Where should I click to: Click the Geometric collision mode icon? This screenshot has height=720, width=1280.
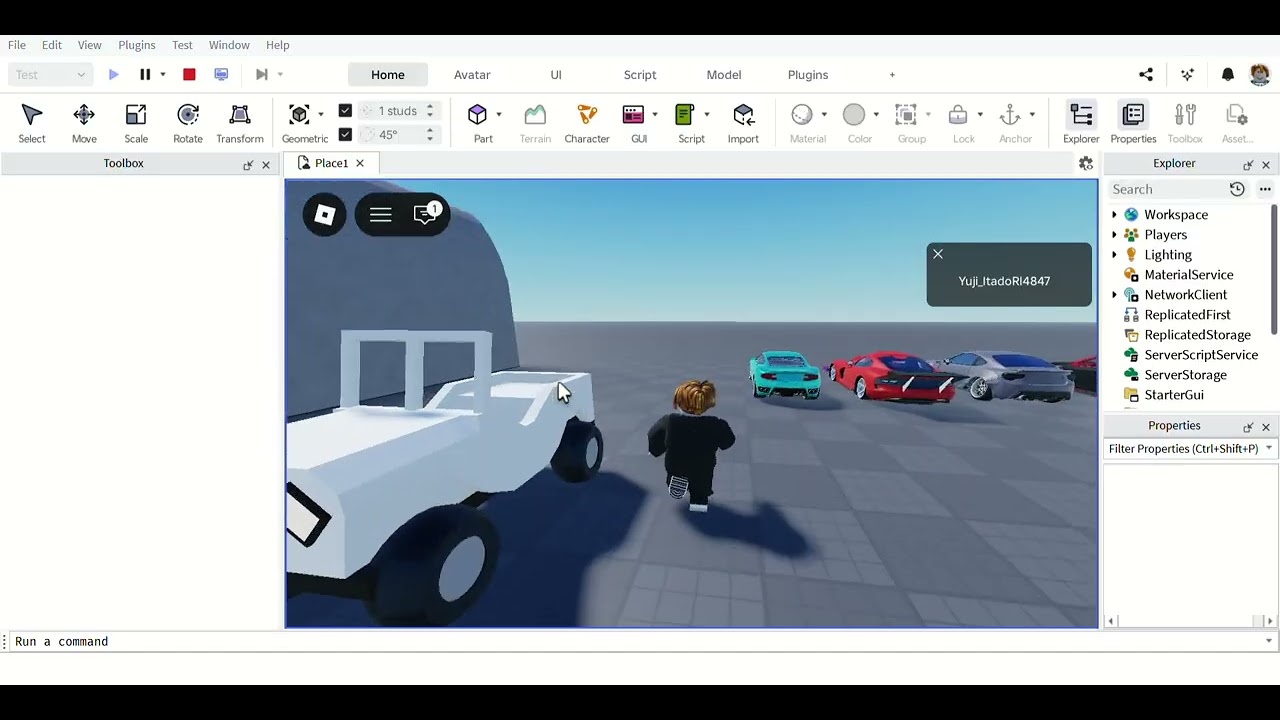coord(299,114)
